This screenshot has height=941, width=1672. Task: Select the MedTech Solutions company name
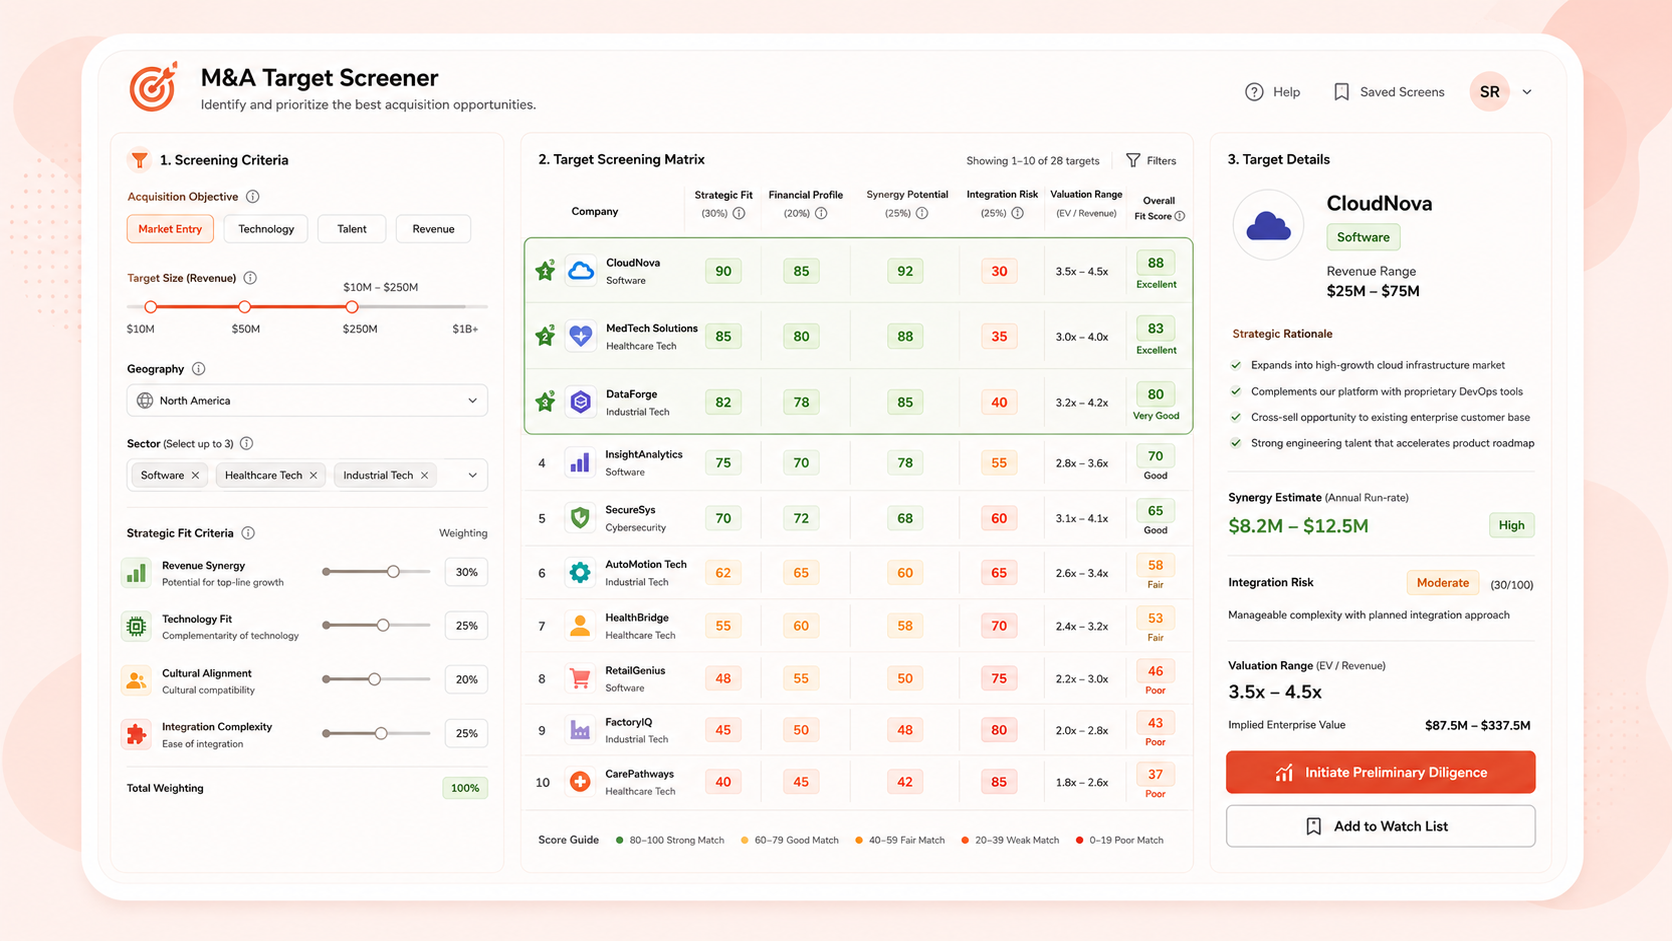(x=652, y=328)
